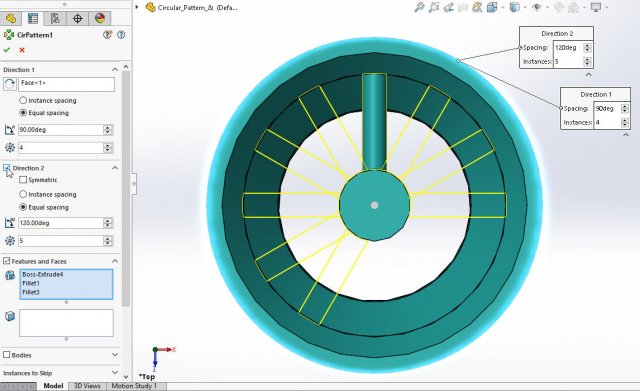Enable the Symmetric checkbox
Viewport: 640px width, 391px height.
(23, 180)
